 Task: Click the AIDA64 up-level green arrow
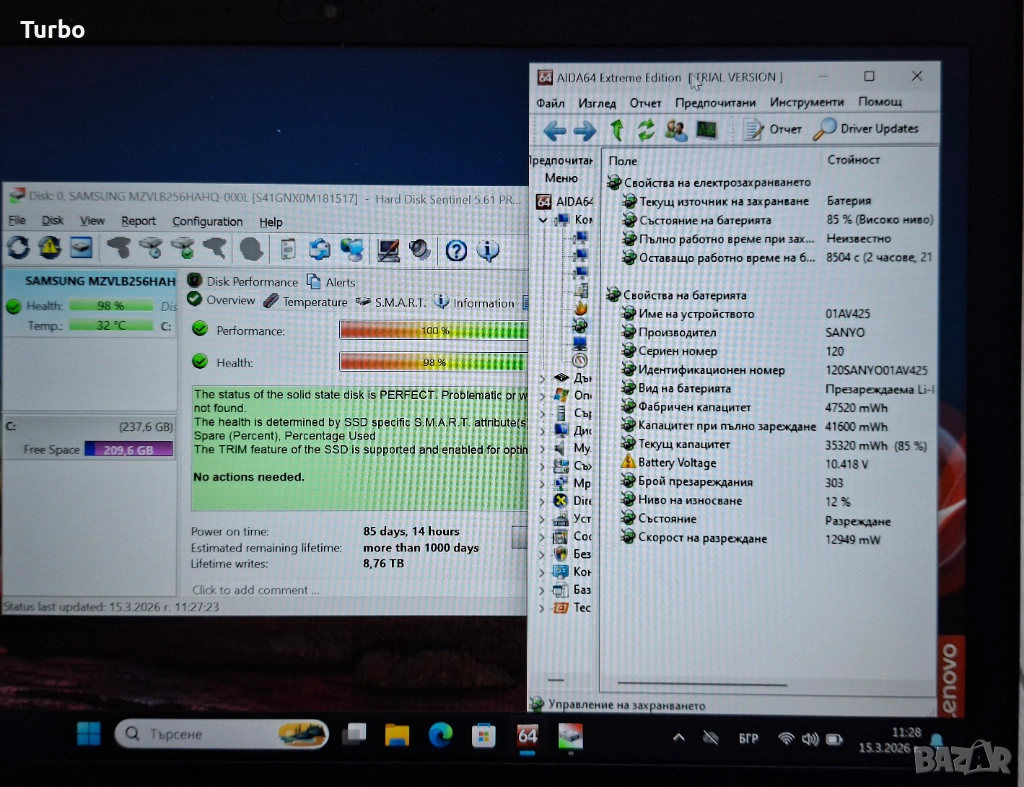(617, 130)
